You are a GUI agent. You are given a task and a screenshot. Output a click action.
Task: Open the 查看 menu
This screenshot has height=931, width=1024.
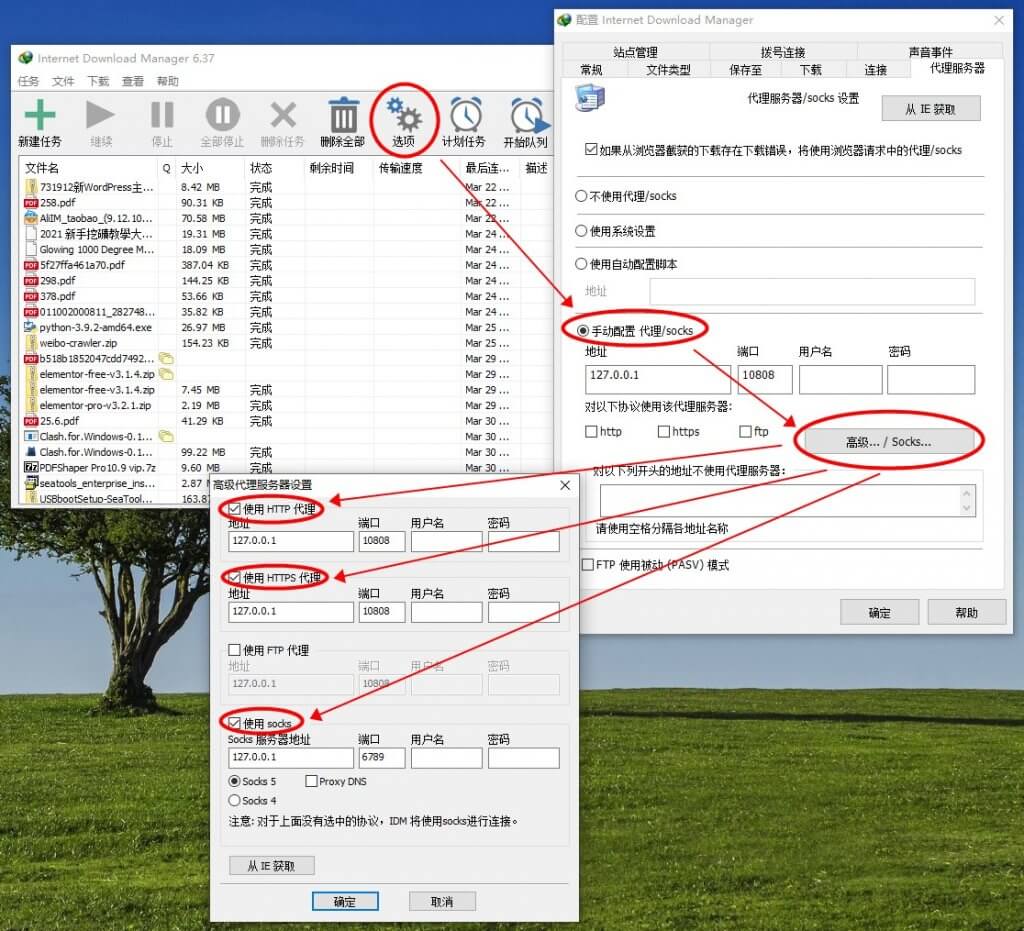pyautogui.click(x=133, y=81)
